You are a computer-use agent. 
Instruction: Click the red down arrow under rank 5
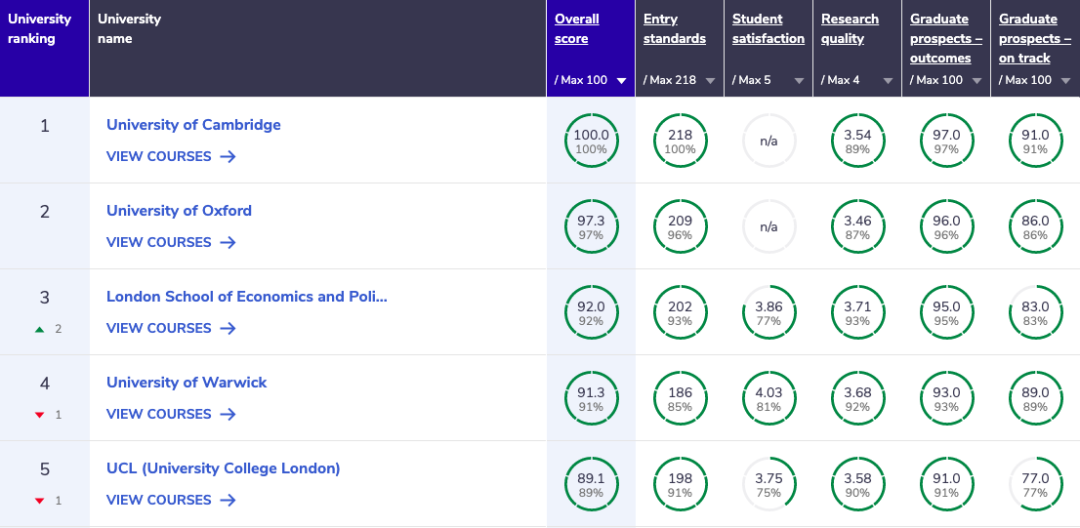click(x=40, y=501)
